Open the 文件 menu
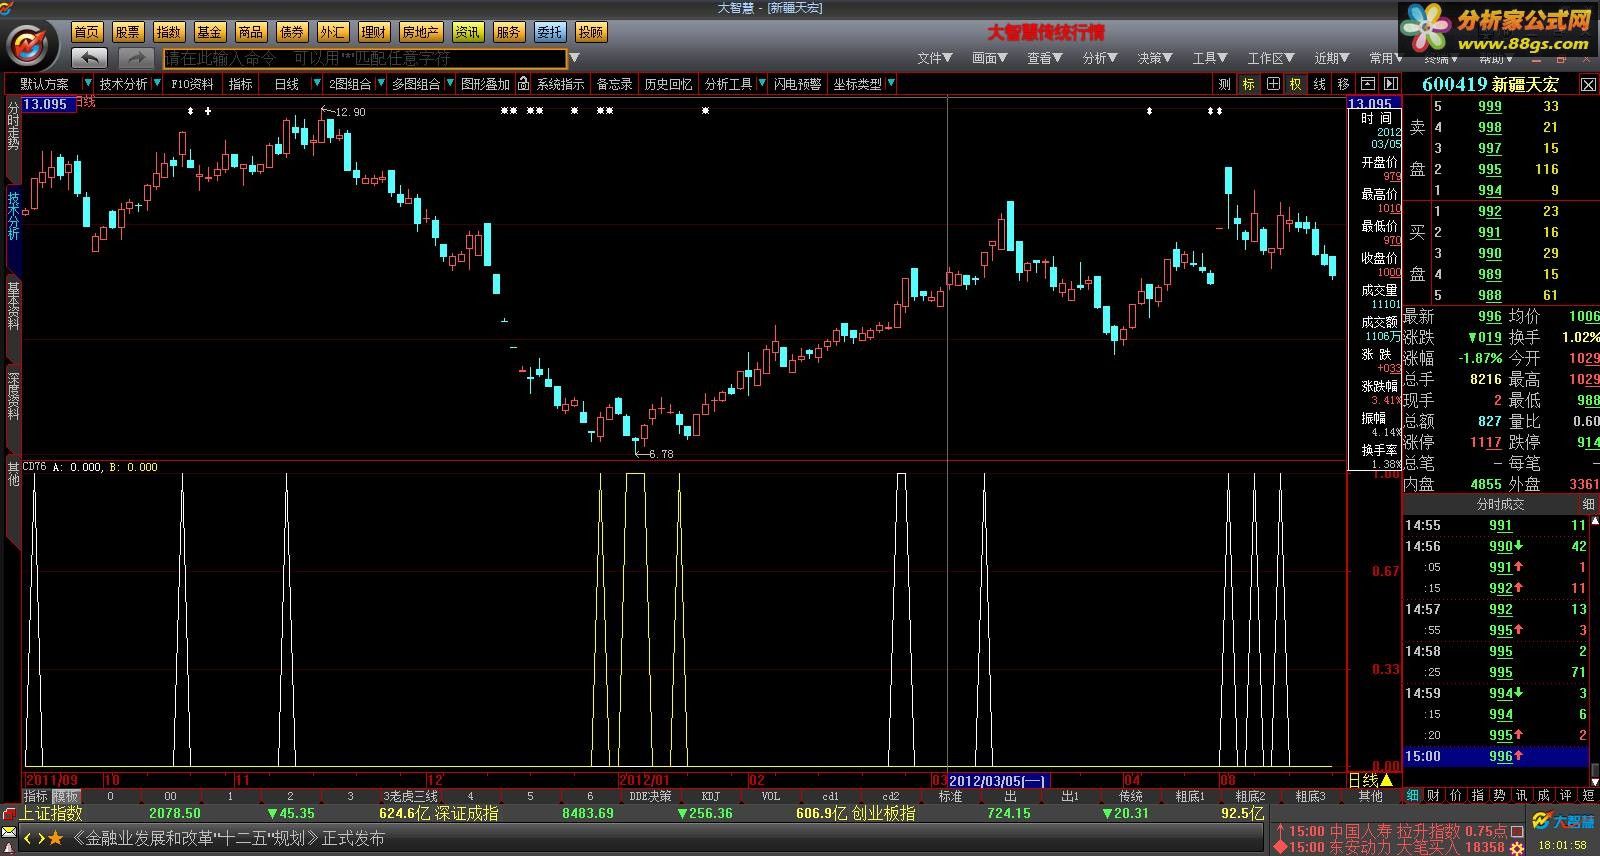 click(935, 58)
